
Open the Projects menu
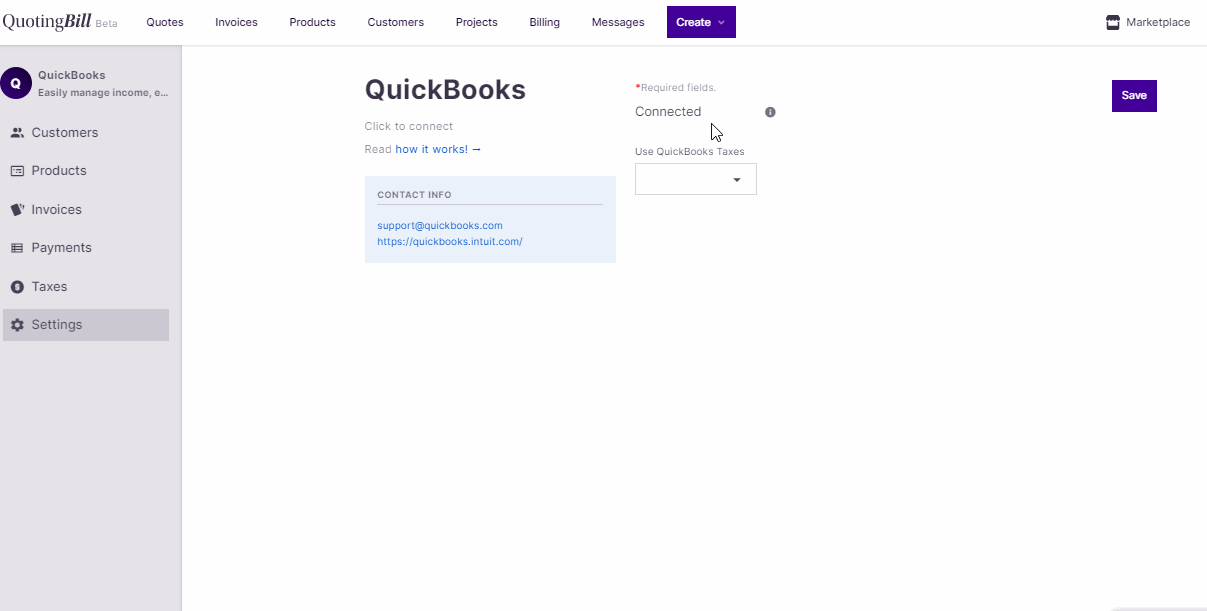476,22
